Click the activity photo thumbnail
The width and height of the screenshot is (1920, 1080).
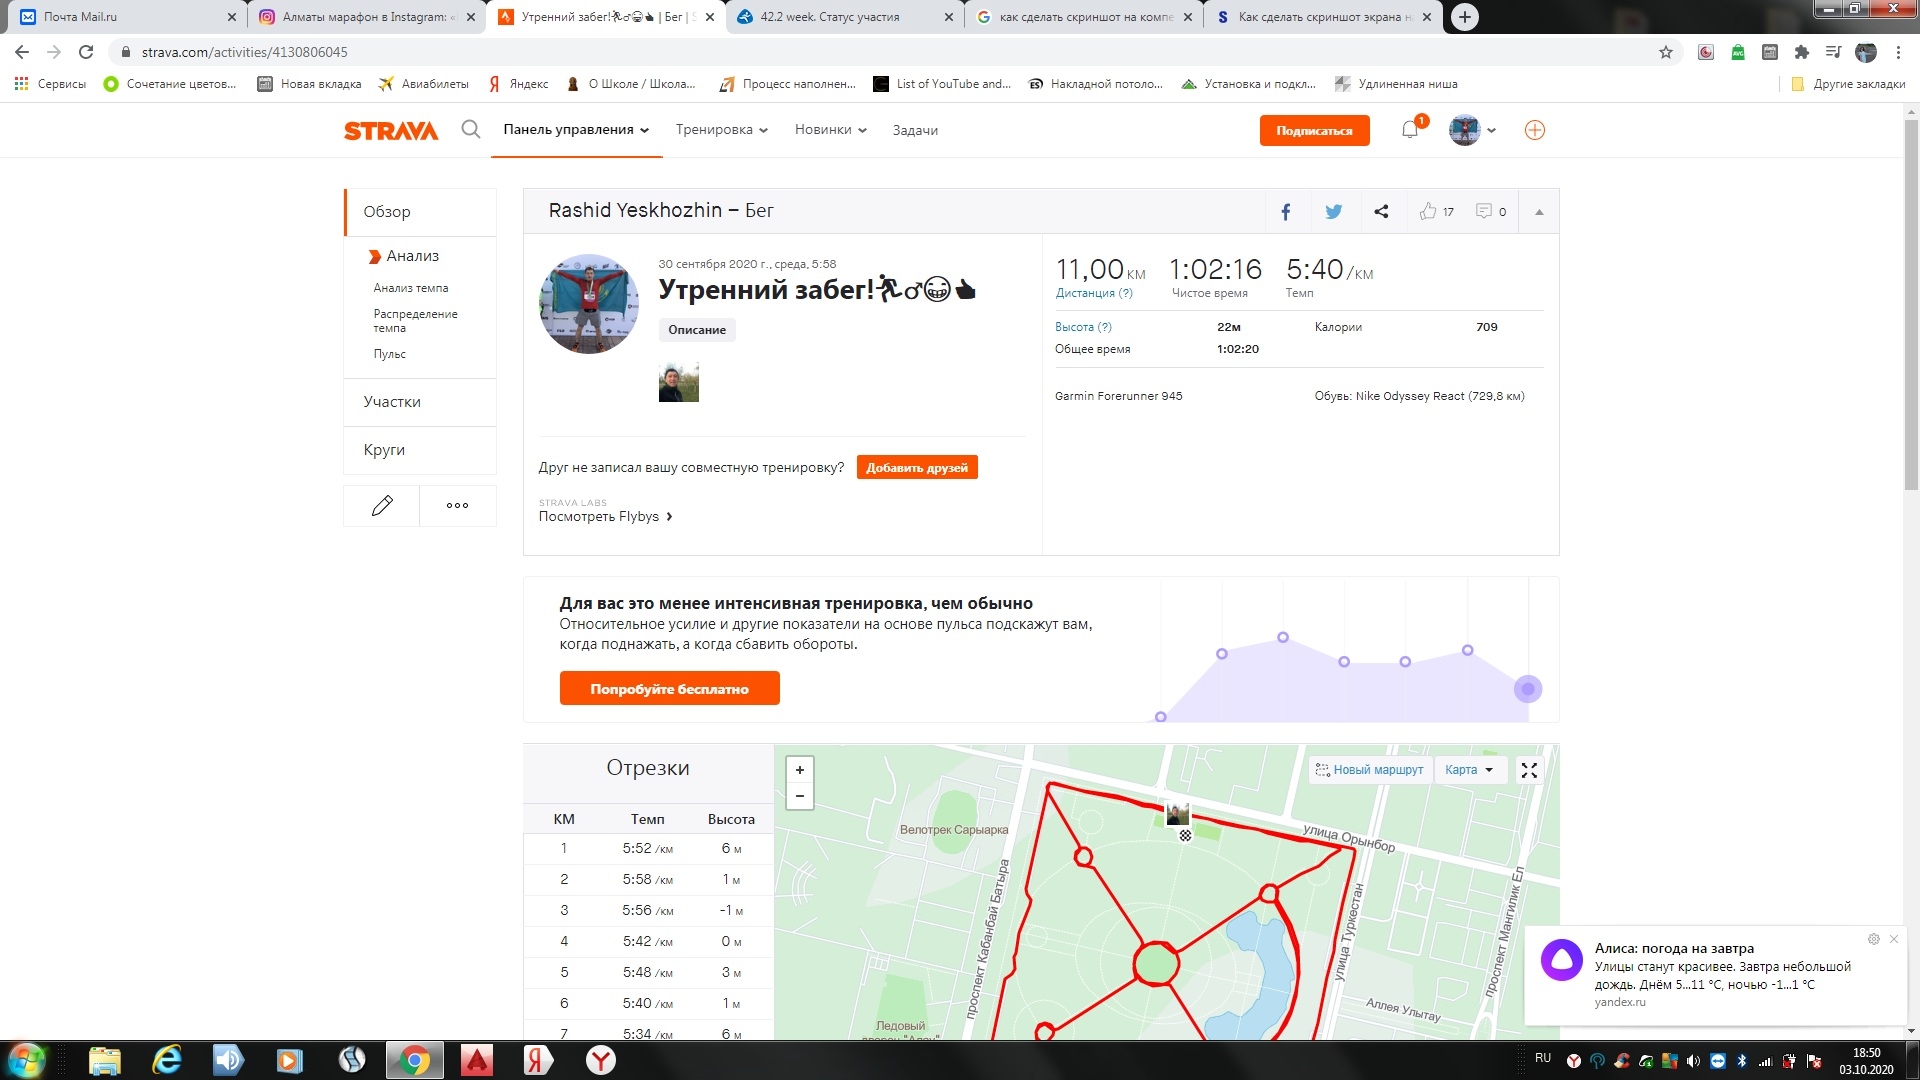pos(678,382)
